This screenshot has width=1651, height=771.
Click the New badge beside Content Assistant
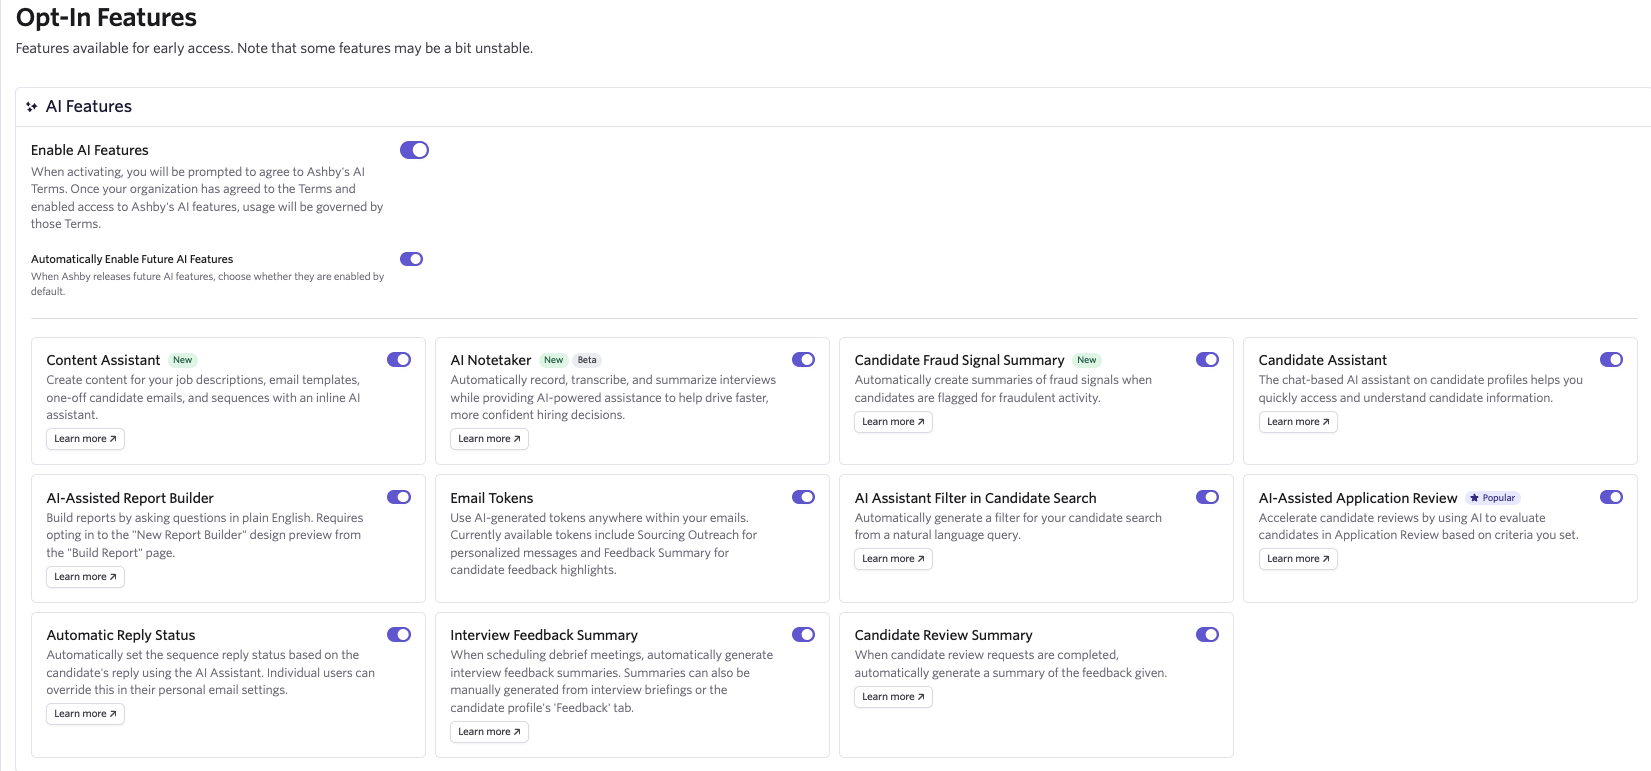[x=182, y=360]
